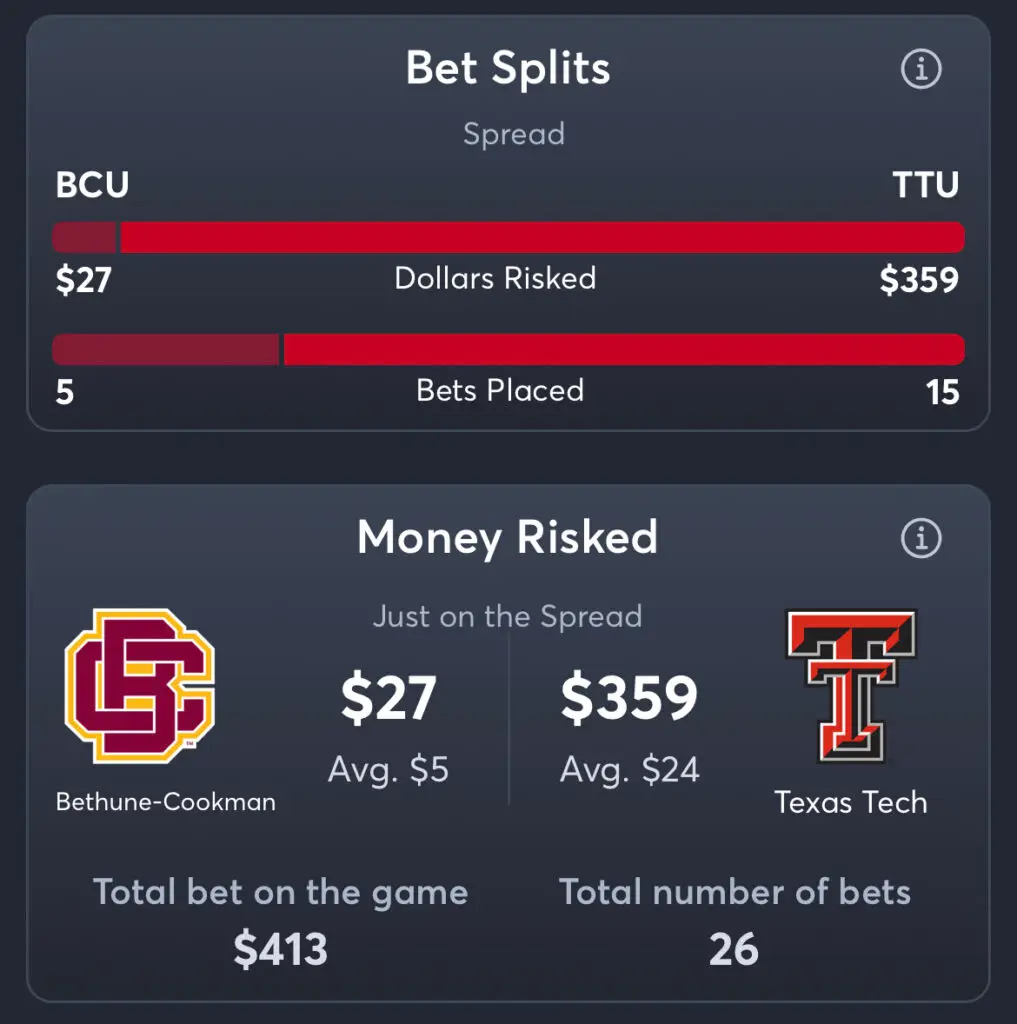Image resolution: width=1017 pixels, height=1024 pixels.
Task: Tap the Bethune-Cookman team logo
Action: pos(140,686)
